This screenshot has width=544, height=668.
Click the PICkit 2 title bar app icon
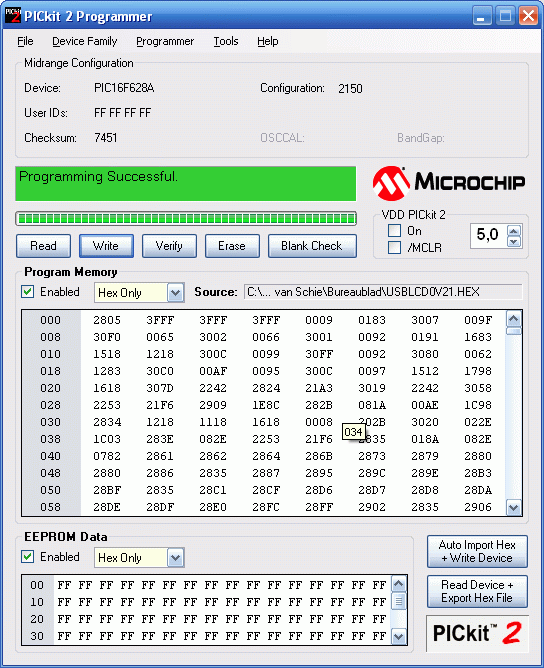pos(12,15)
